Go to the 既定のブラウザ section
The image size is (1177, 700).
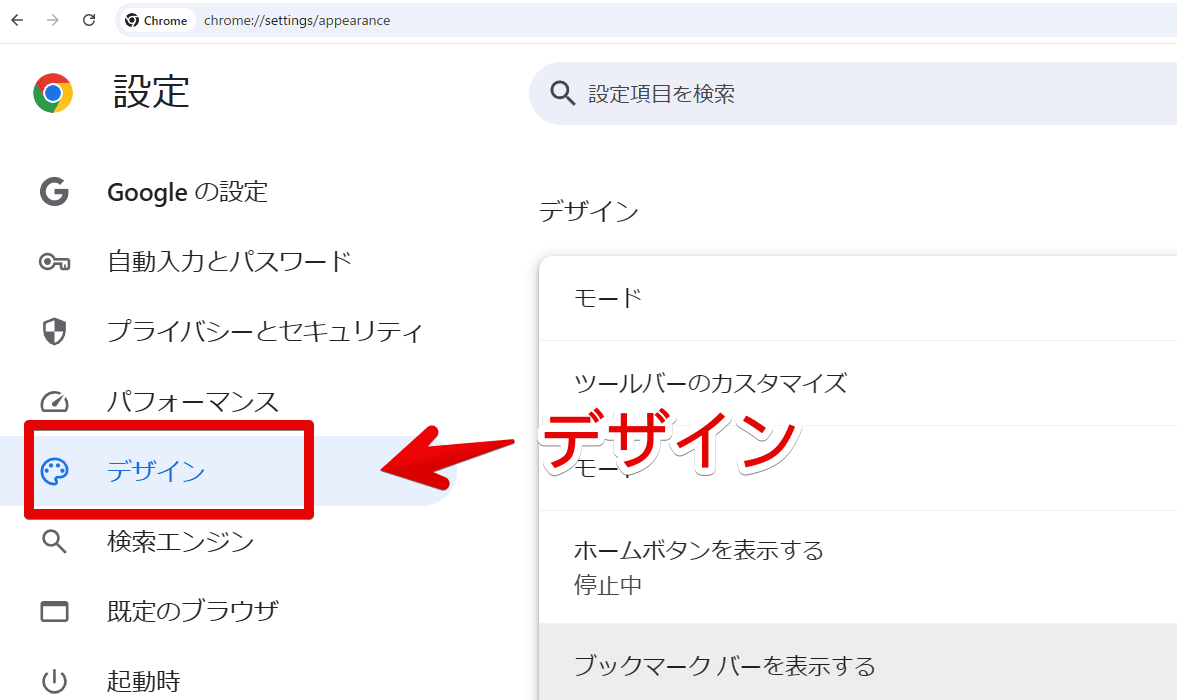click(x=192, y=611)
